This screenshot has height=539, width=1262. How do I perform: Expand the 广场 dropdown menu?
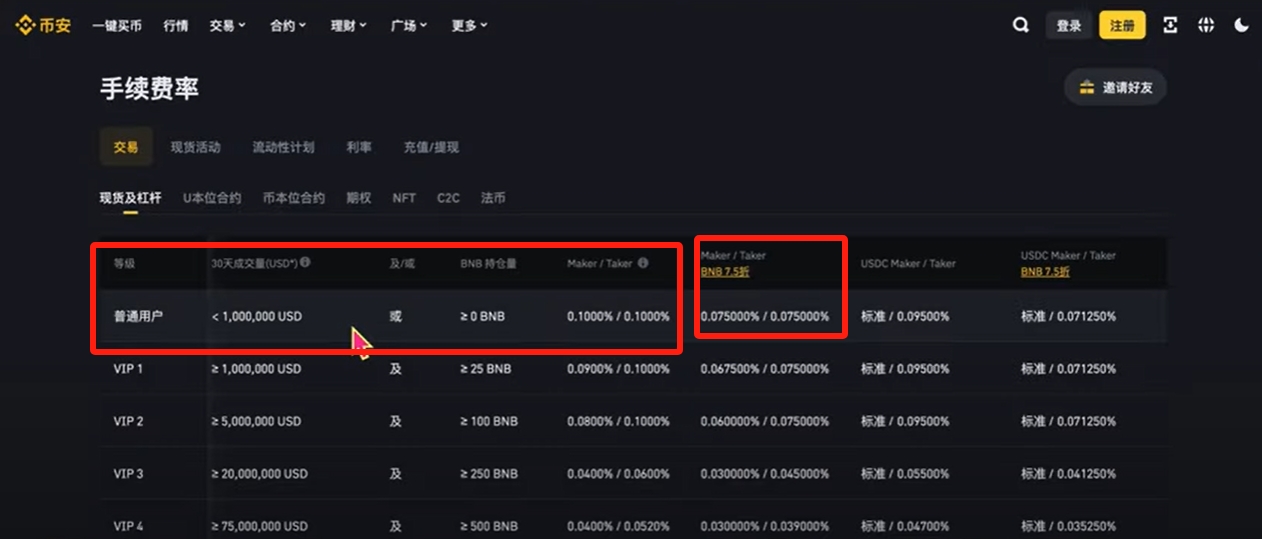tap(409, 26)
